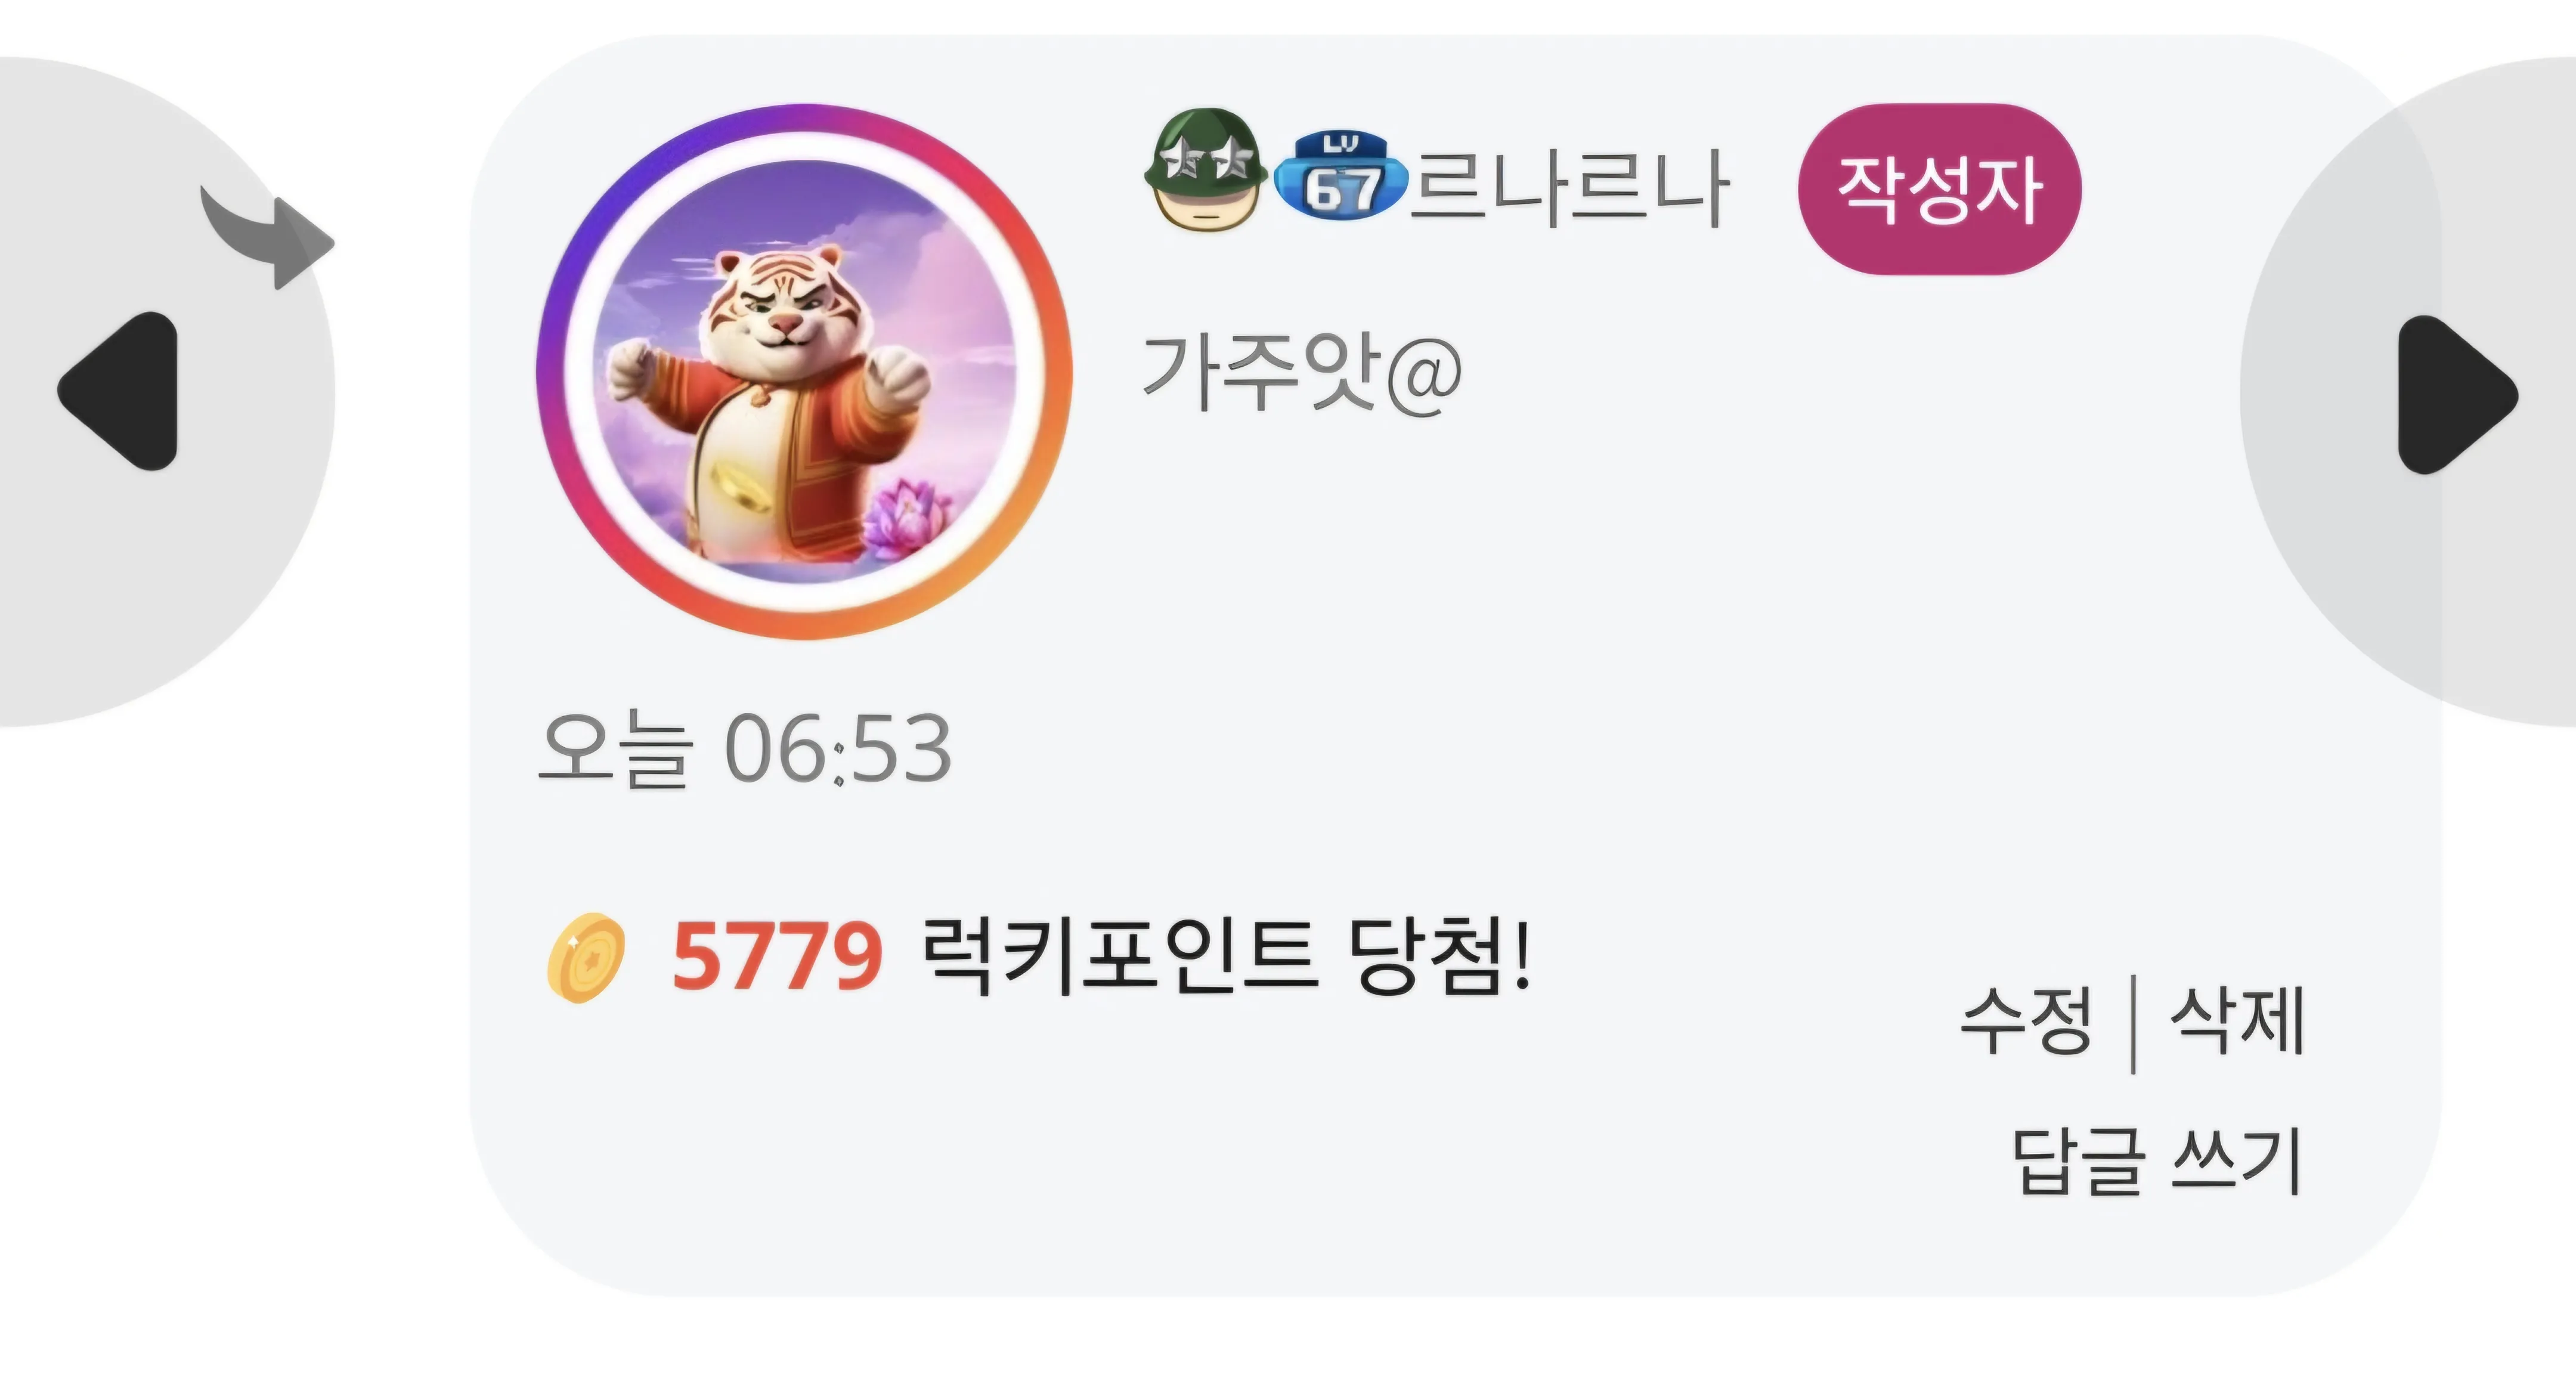Click the right black triangle arrow
The width and height of the screenshot is (2576, 1393).
tap(2457, 394)
